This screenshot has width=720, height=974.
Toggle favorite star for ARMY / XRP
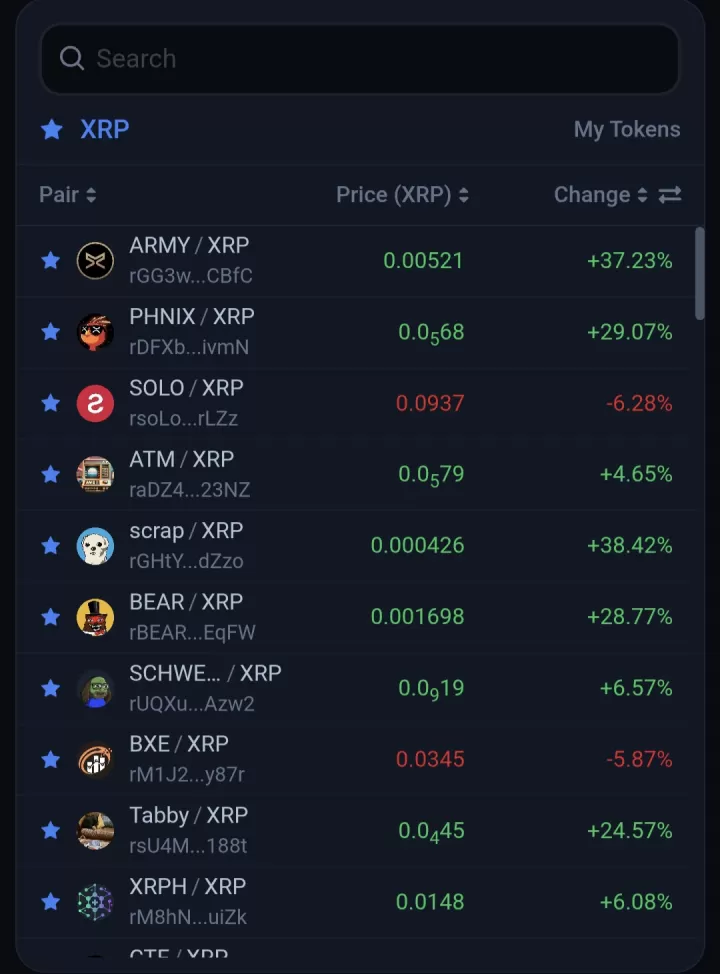(x=50, y=261)
